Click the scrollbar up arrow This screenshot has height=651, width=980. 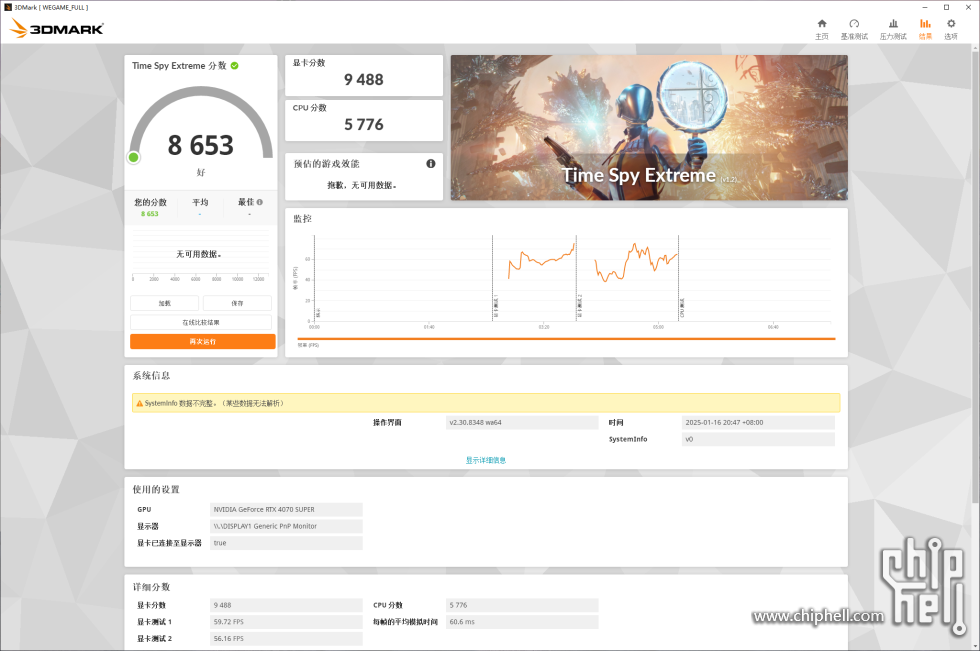(x=974, y=49)
